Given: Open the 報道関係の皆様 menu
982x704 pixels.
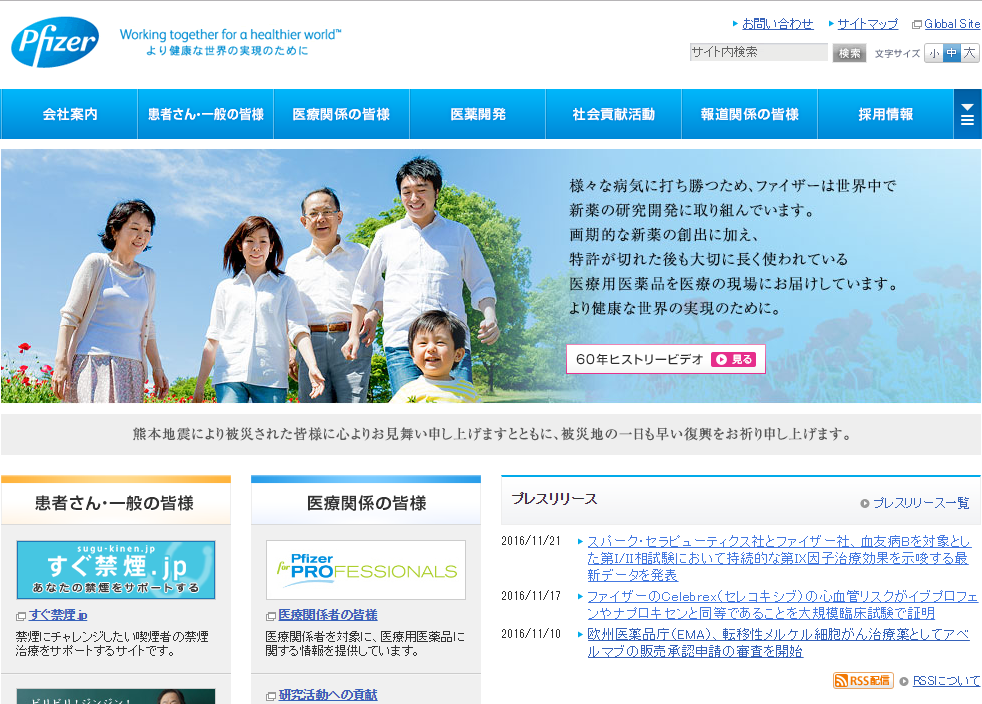Looking at the screenshot, I should (x=750, y=114).
